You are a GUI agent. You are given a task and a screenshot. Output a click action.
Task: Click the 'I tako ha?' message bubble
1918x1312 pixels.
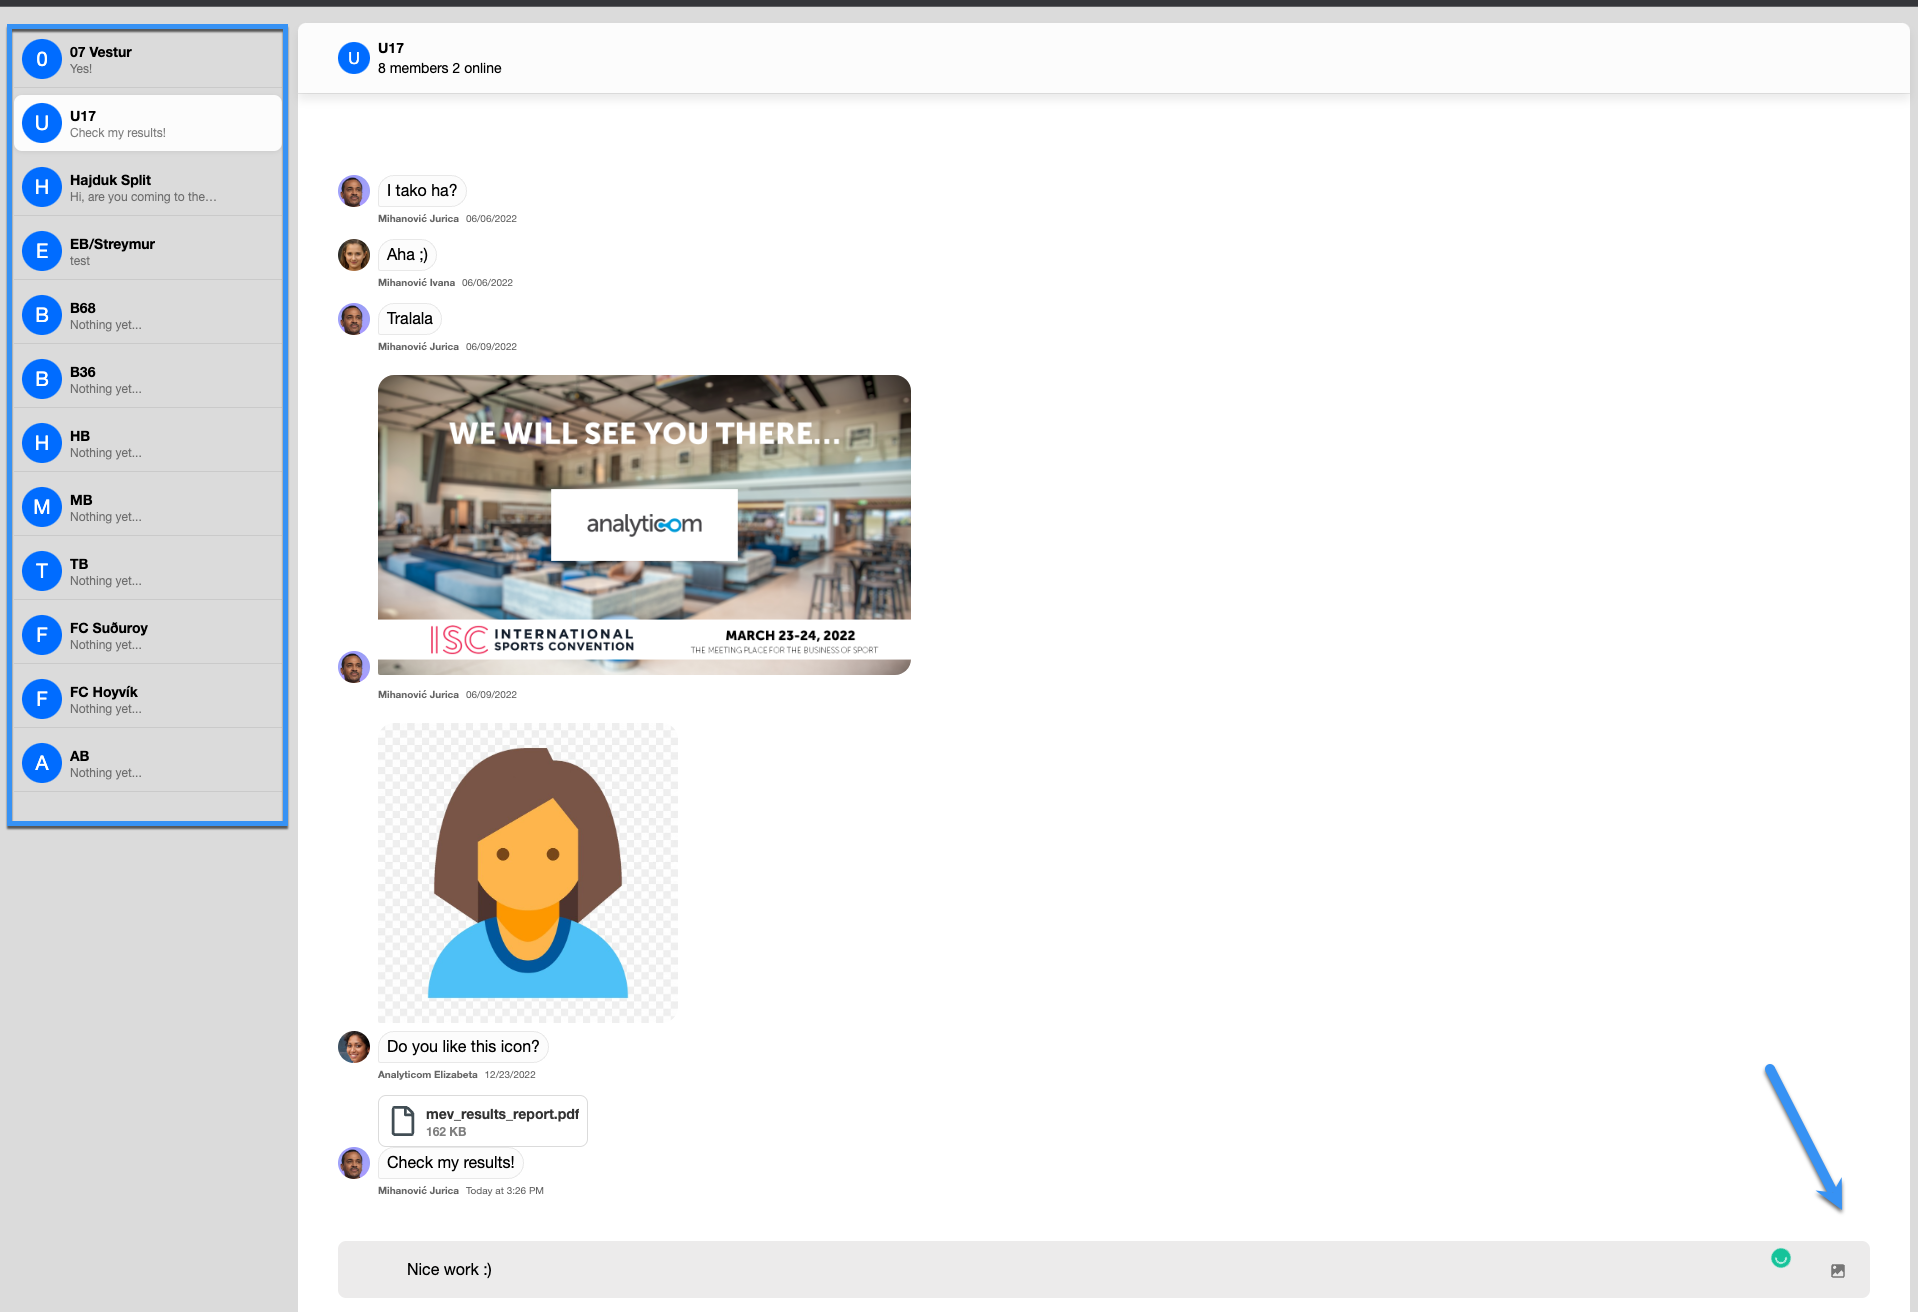[422, 191]
